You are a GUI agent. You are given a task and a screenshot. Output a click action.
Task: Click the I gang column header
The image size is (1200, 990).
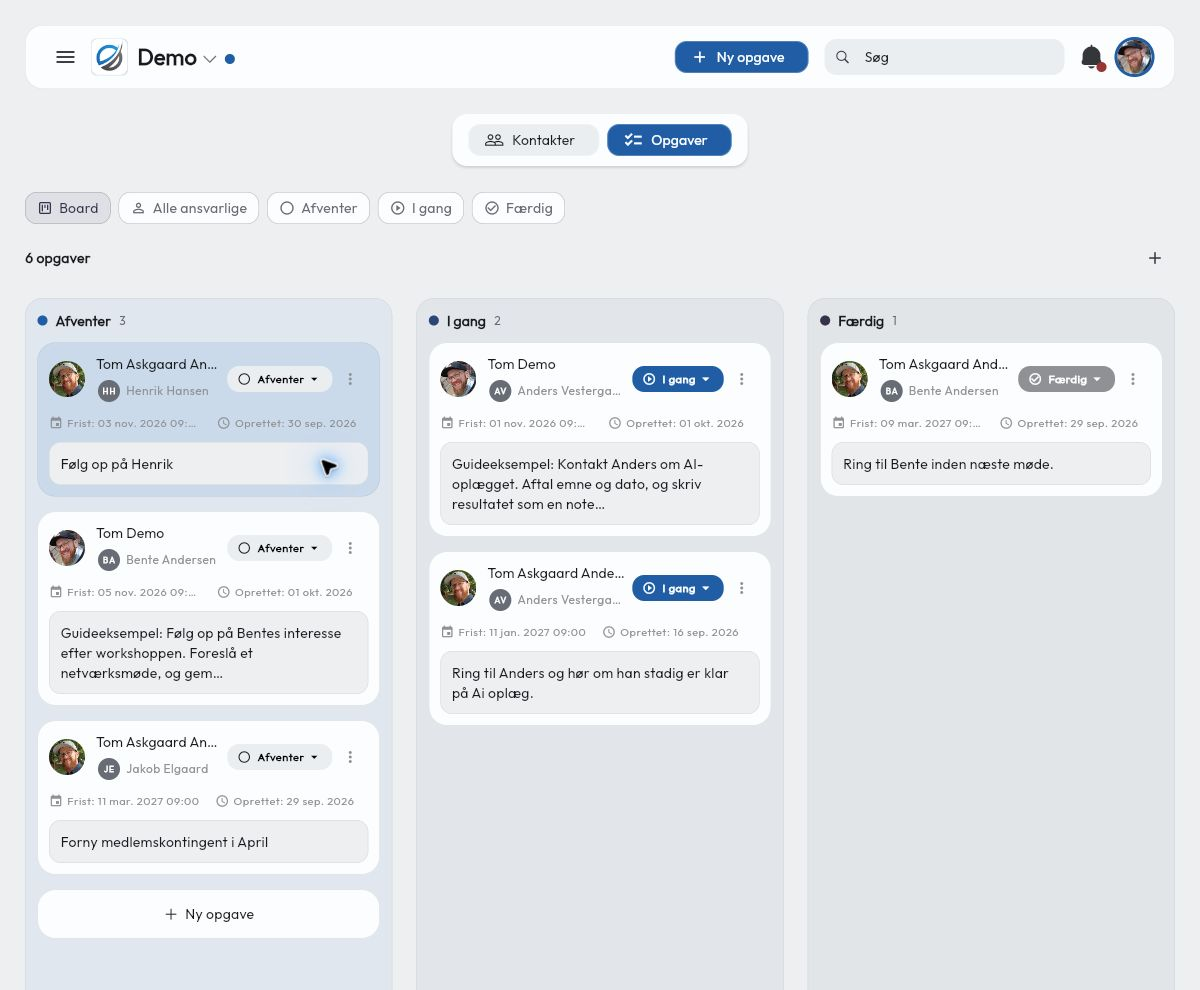pos(466,321)
